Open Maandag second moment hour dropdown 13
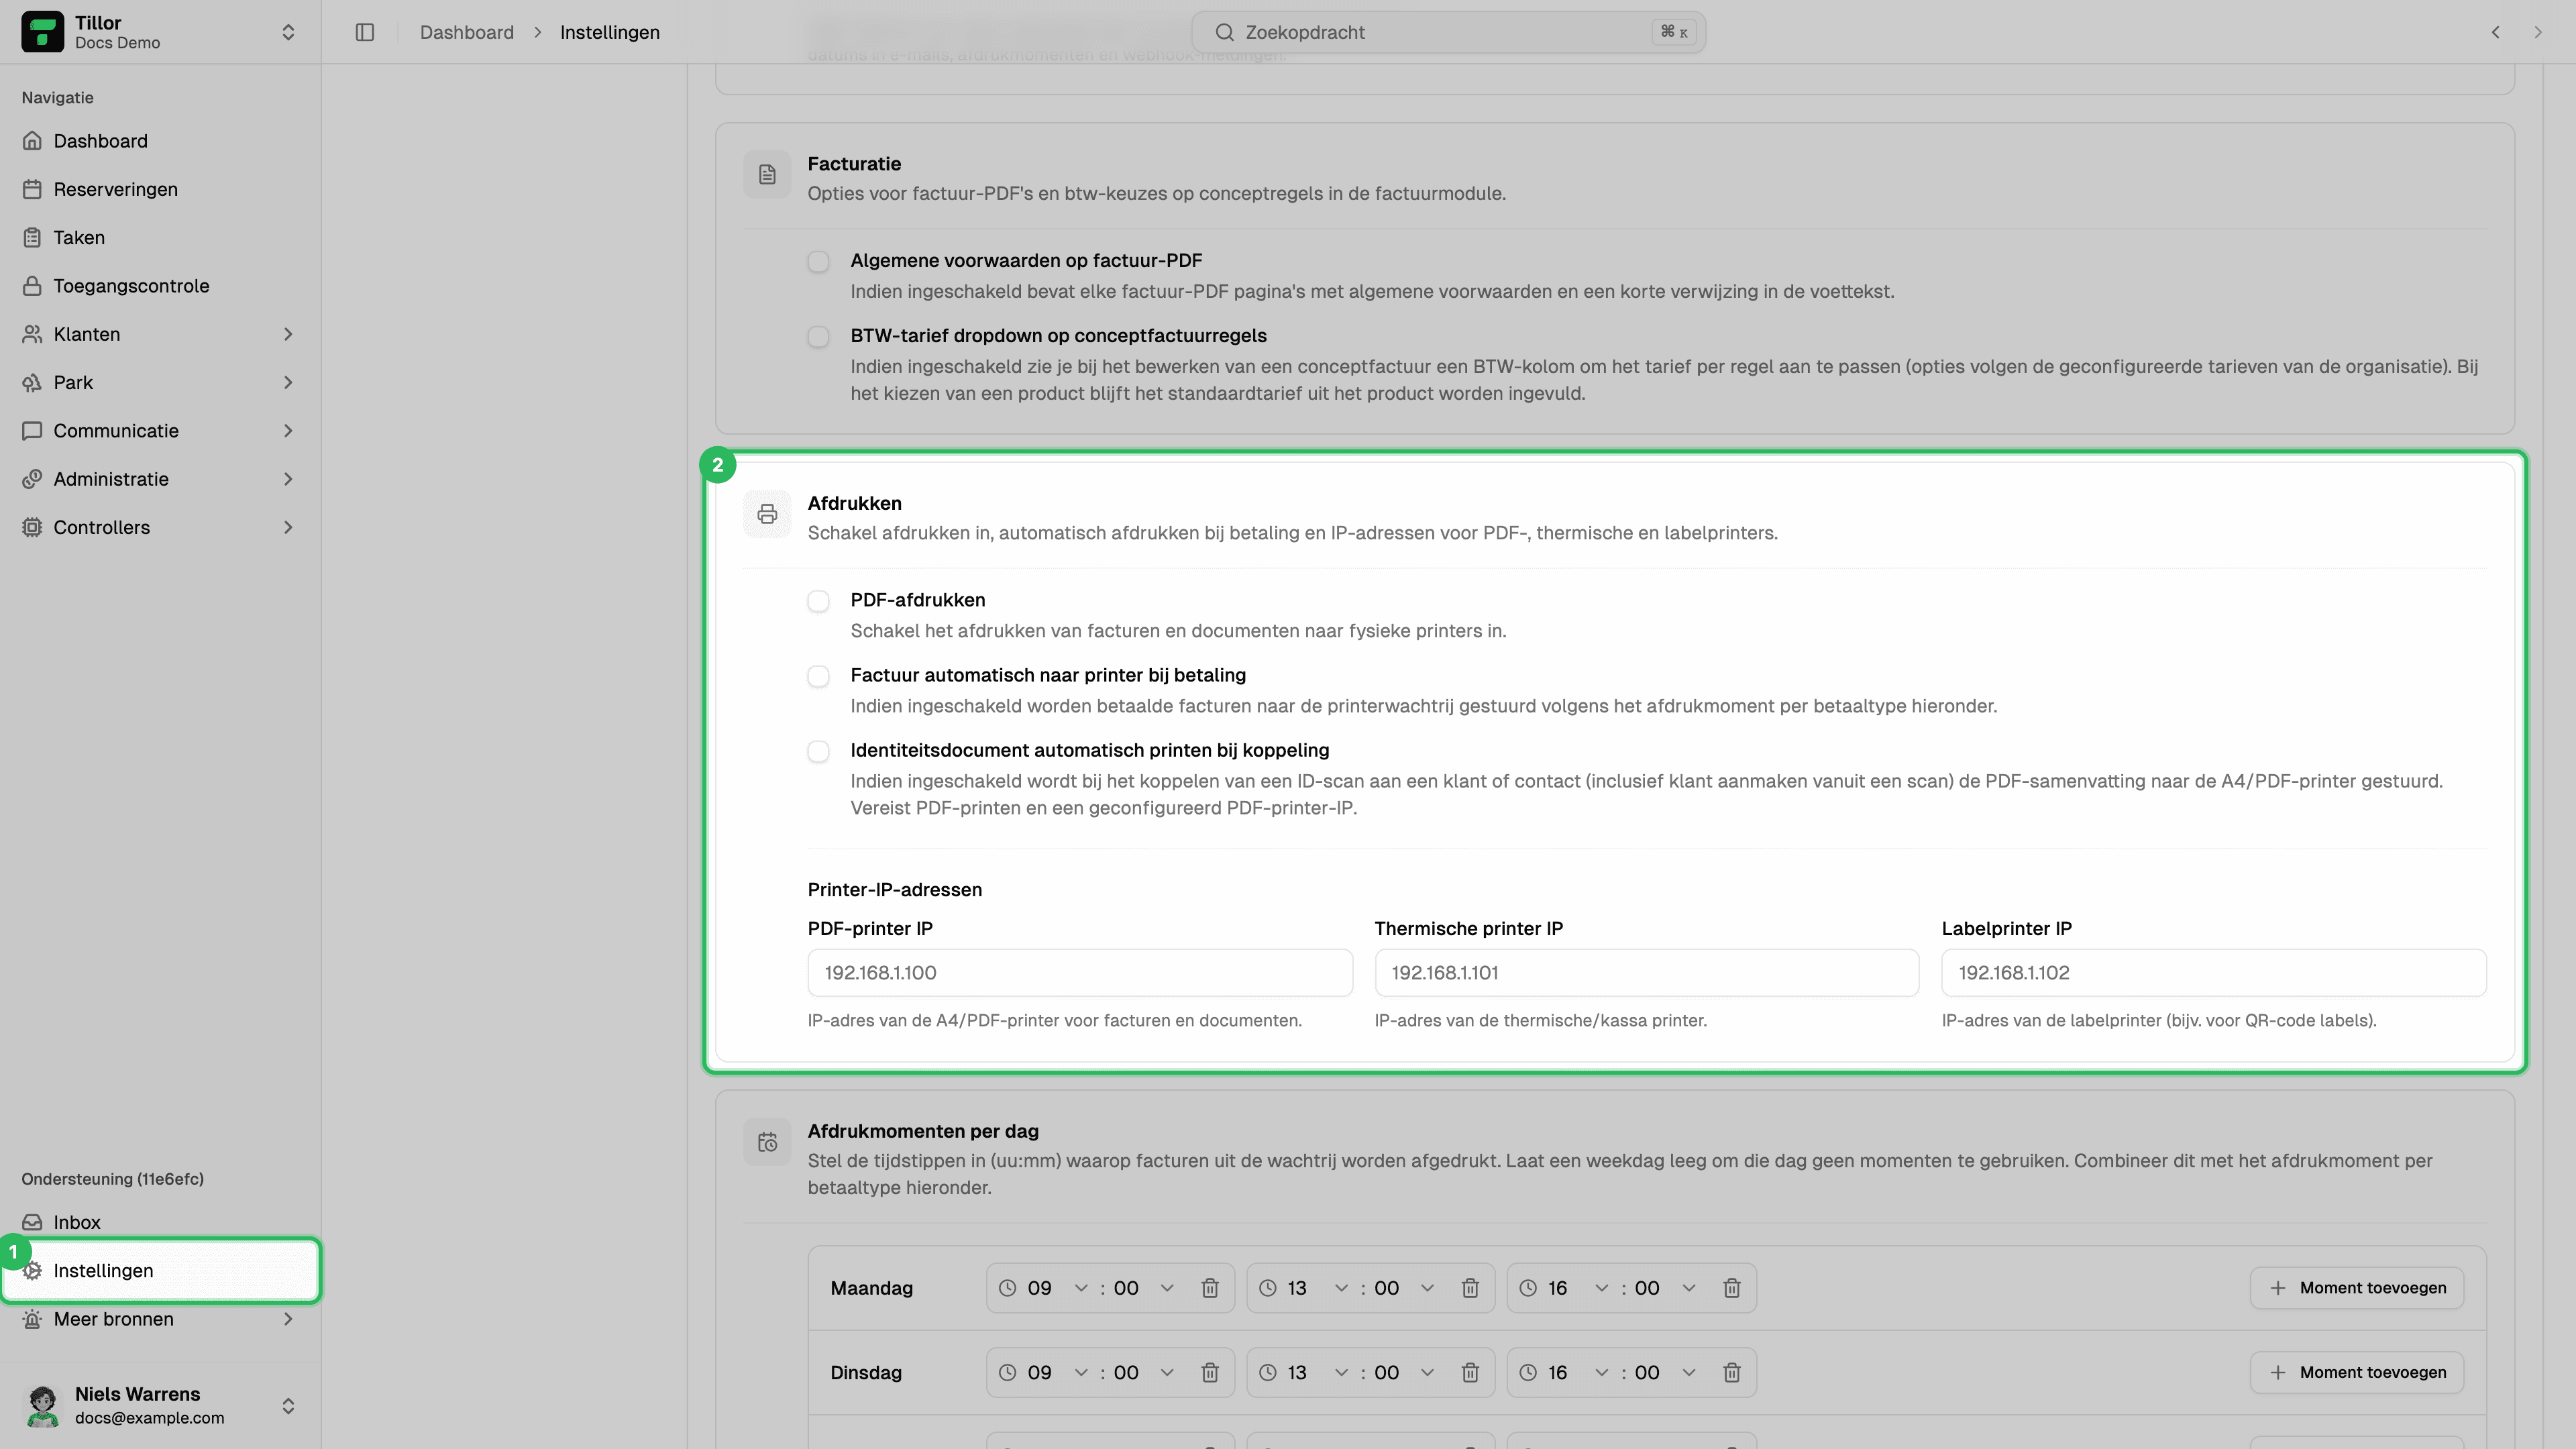2576x1449 pixels. (x=1317, y=1288)
